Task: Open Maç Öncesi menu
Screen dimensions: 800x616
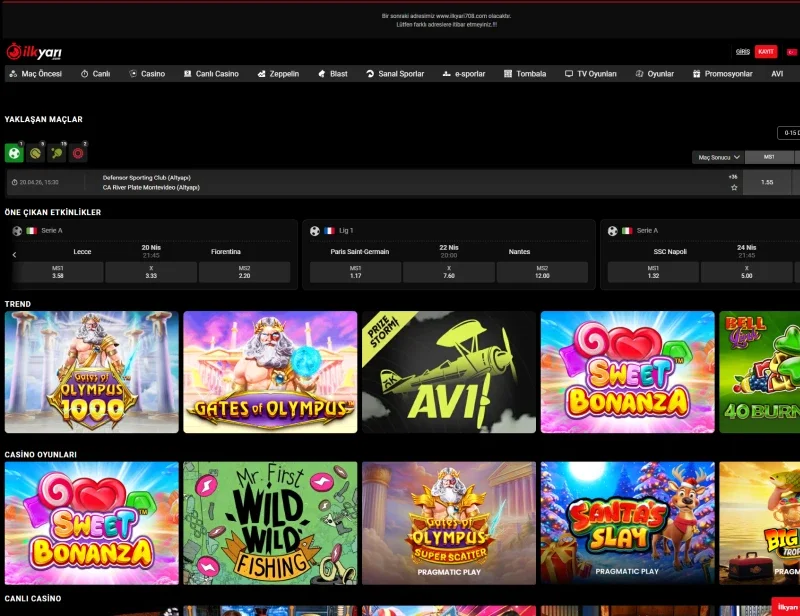Action: click(x=36, y=73)
